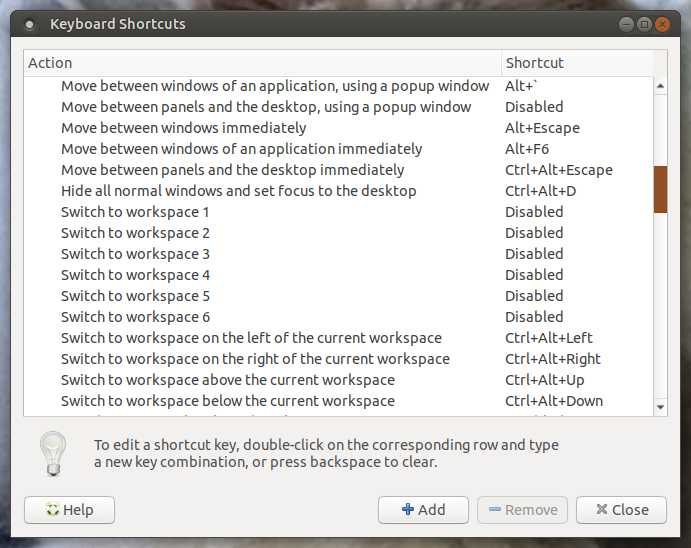Select the Ctrl+Alt+Left shortcut cell
691x548 pixels.
tap(549, 338)
